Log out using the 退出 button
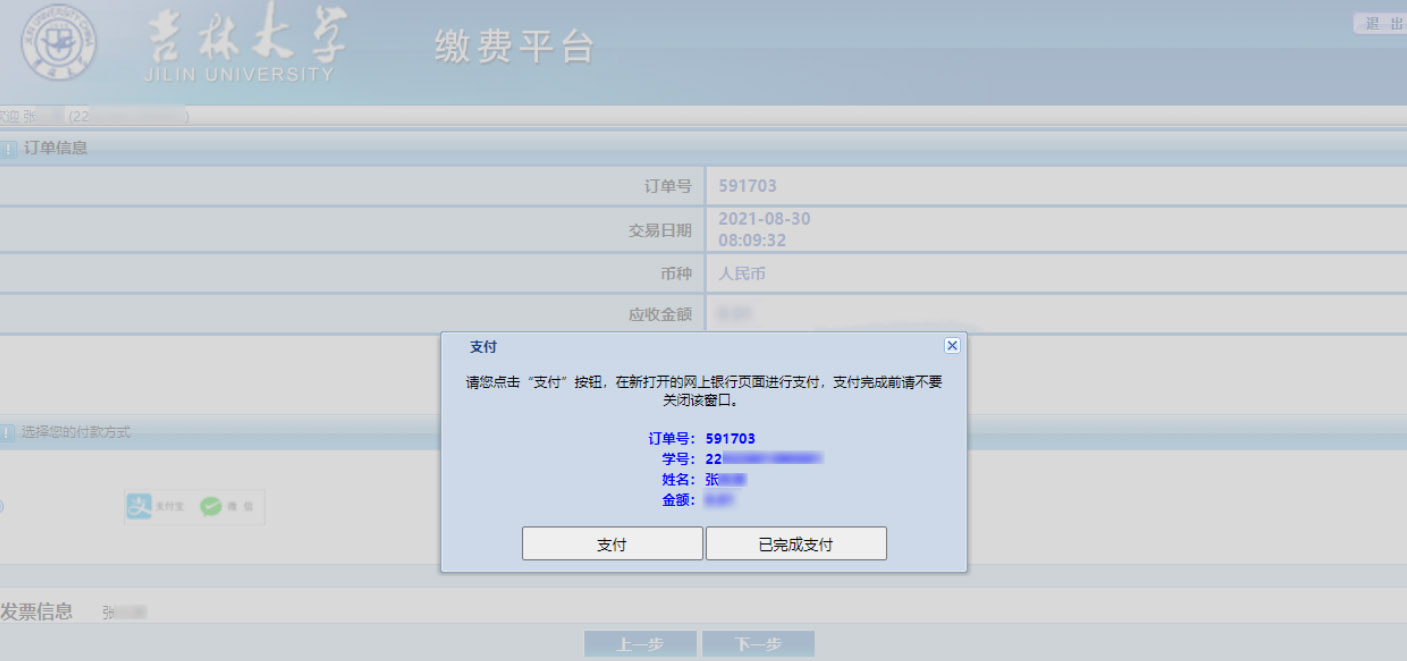 coord(1383,24)
